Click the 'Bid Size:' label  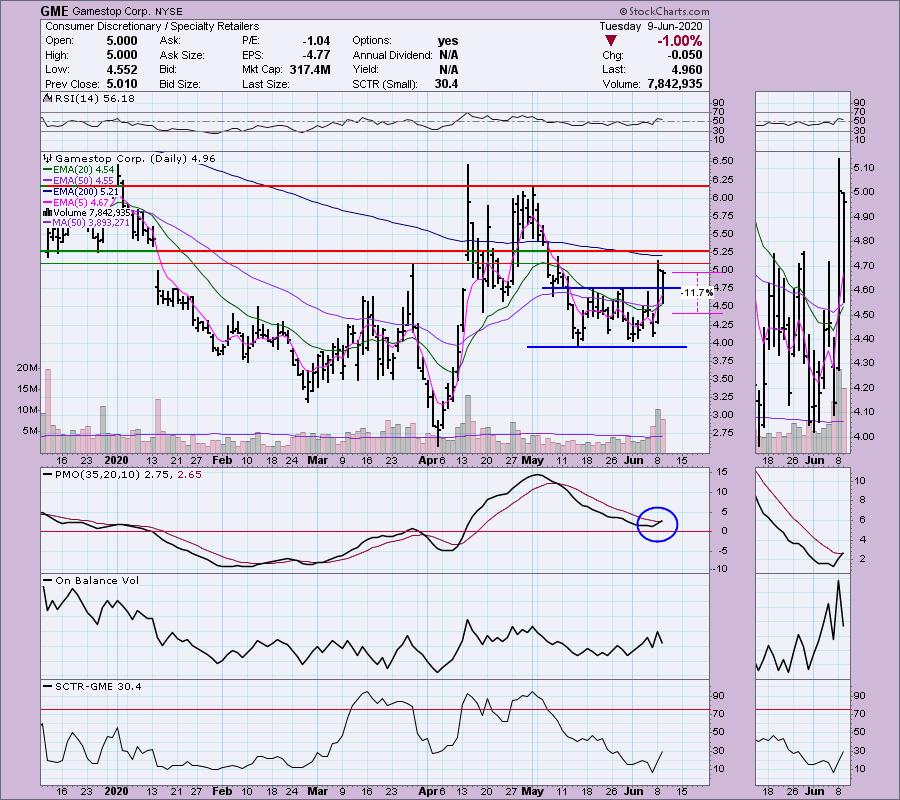[x=180, y=84]
